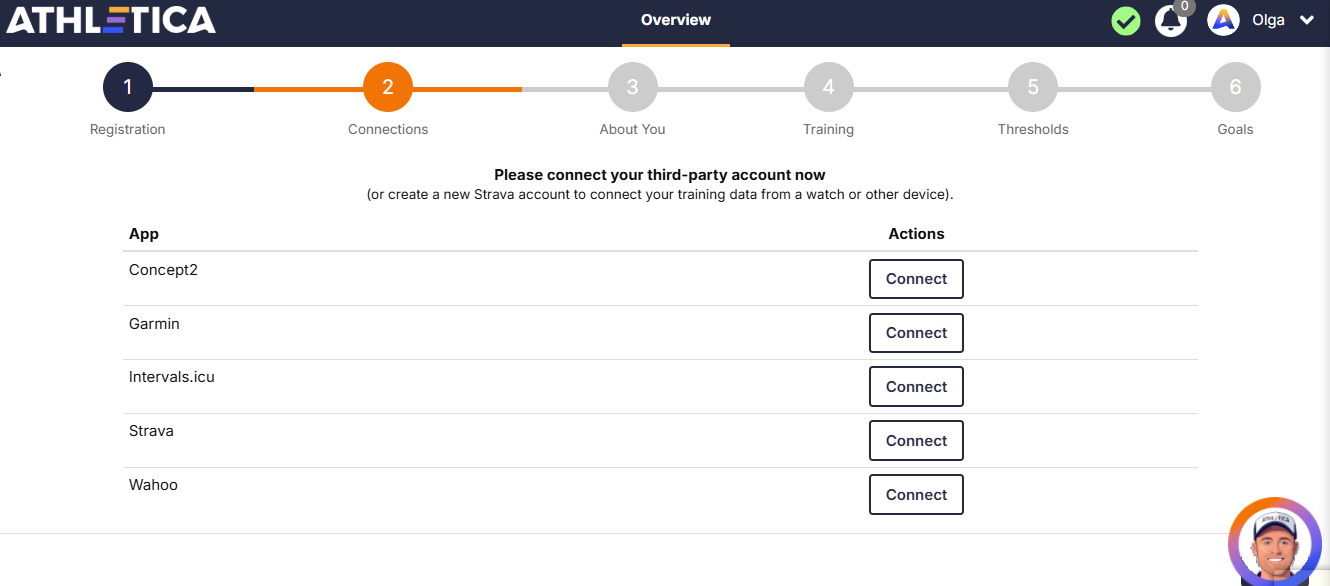The width and height of the screenshot is (1330, 586).
Task: Connect the Intervals.icu account
Action: click(x=916, y=387)
